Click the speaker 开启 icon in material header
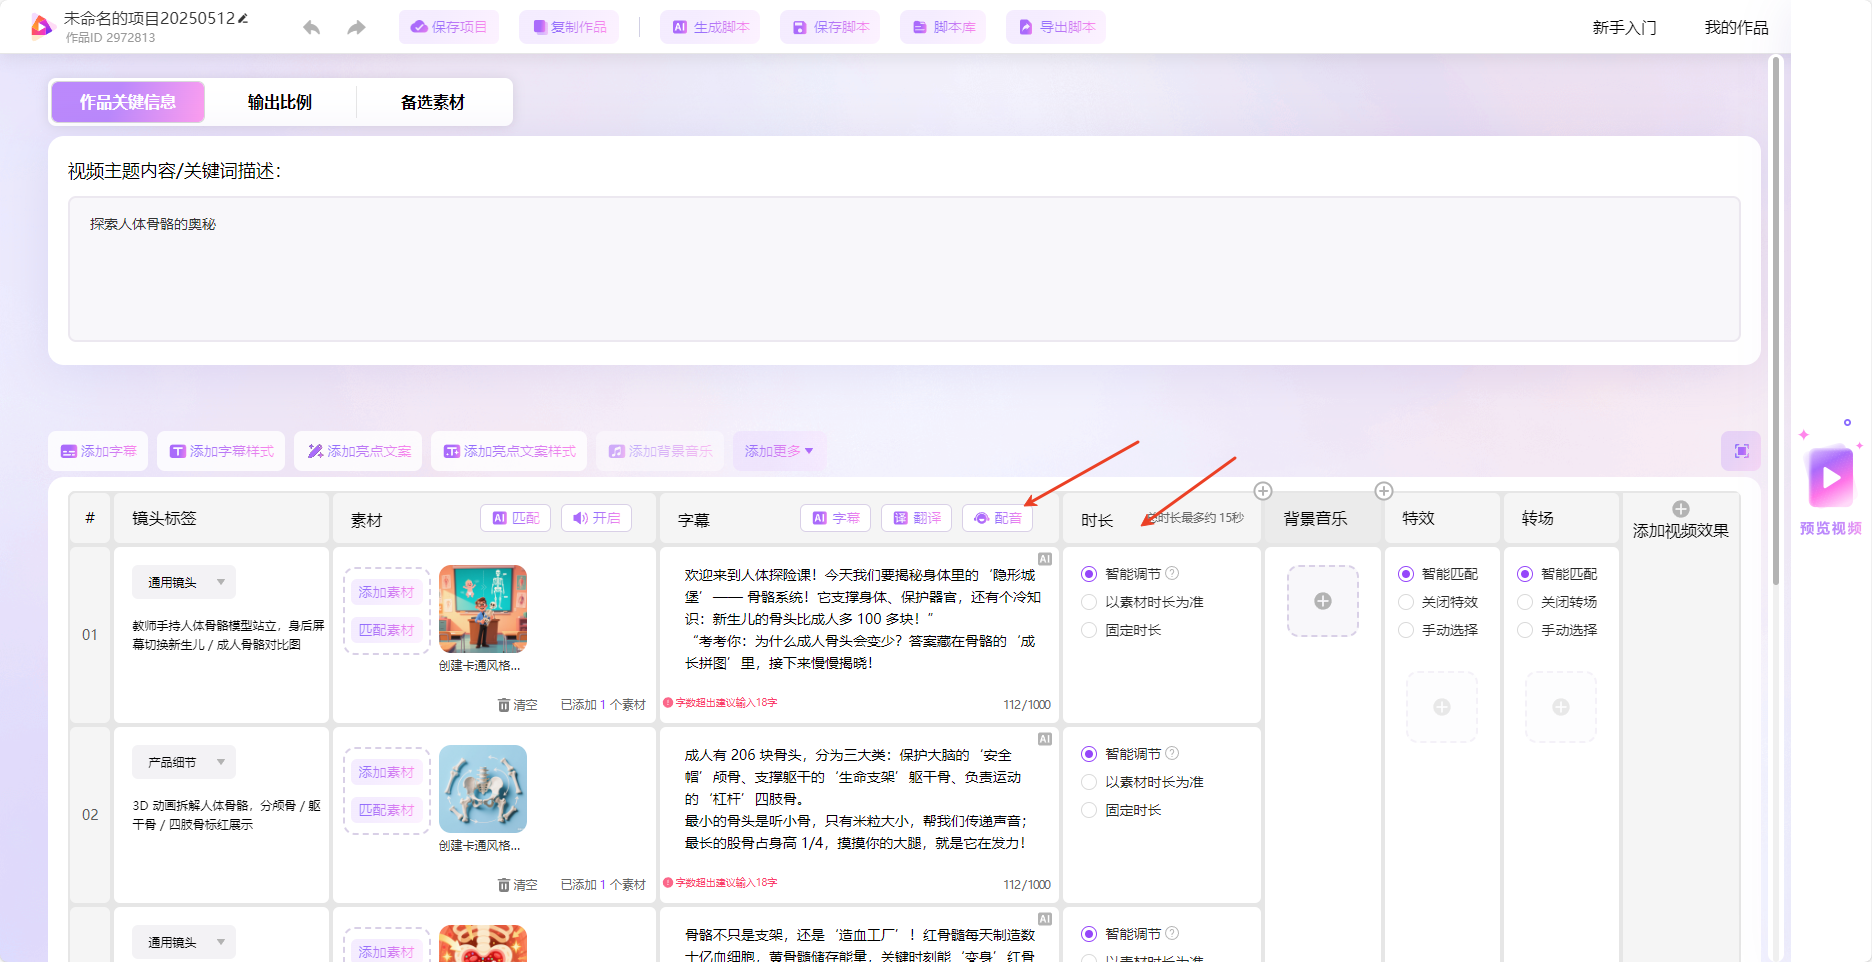Screen dimensions: 1872x962 click(x=596, y=518)
